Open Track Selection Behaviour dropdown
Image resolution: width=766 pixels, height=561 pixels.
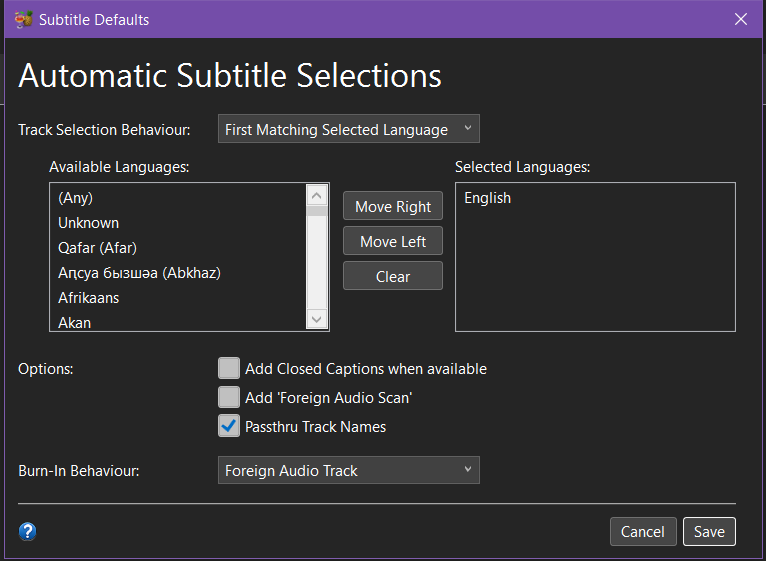(349, 129)
